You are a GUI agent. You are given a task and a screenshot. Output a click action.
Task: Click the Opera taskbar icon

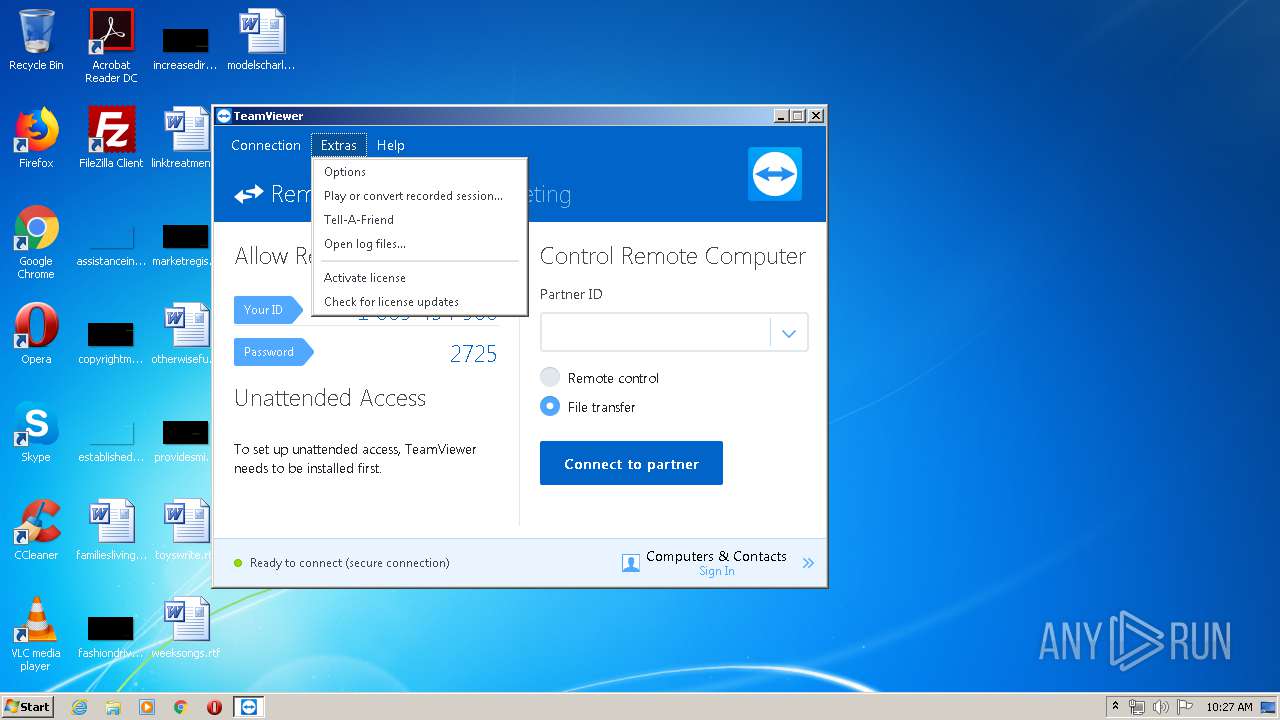214,707
